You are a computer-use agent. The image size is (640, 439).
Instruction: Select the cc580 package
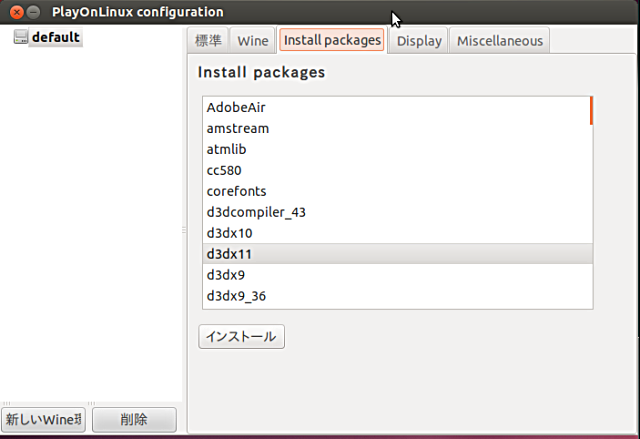398,170
